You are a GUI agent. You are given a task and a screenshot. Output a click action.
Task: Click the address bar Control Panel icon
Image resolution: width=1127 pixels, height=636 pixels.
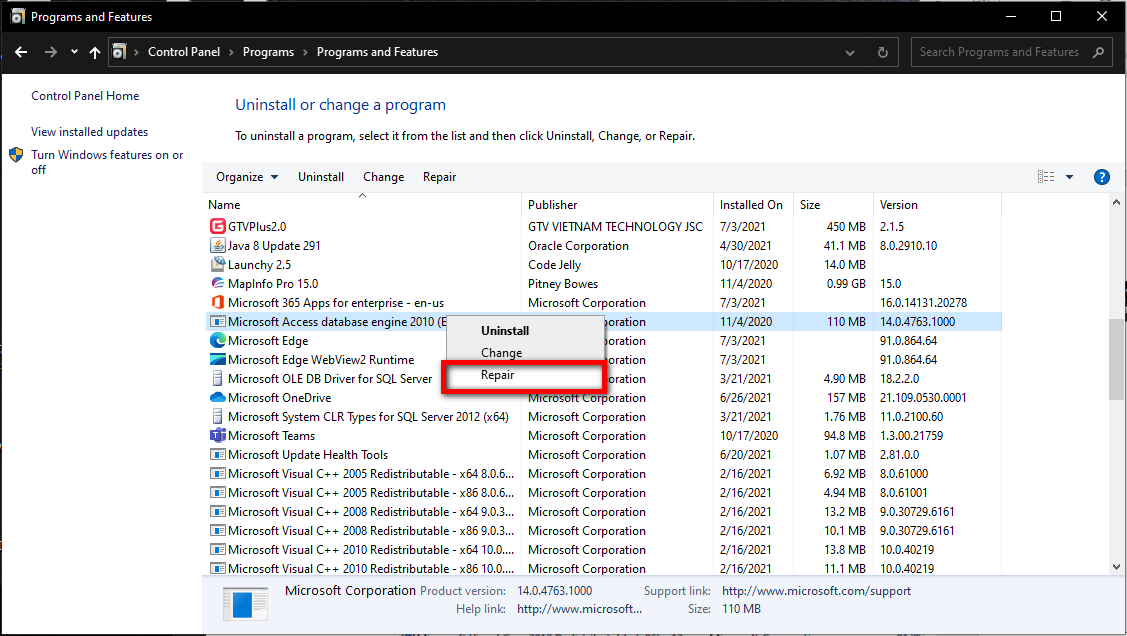pos(119,52)
